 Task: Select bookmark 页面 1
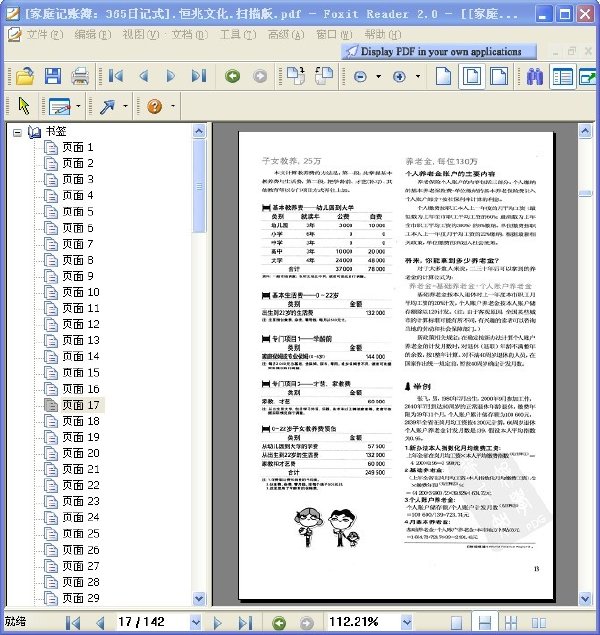pyautogui.click(x=77, y=147)
